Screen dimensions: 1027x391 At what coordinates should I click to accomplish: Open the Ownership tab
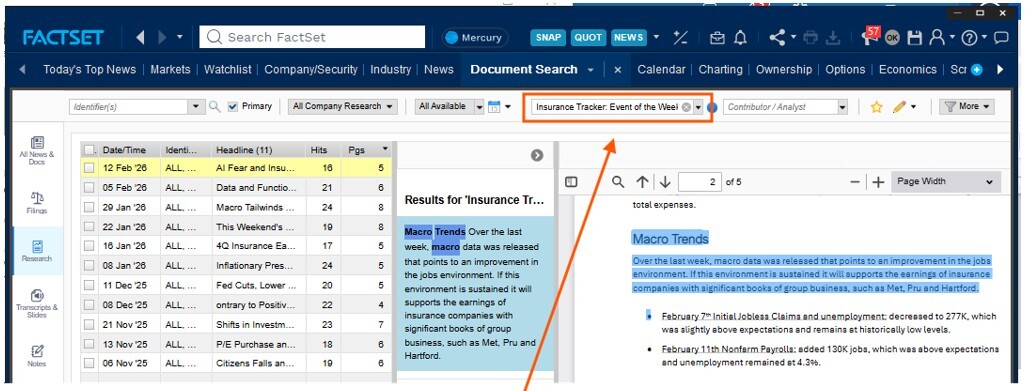[784, 69]
